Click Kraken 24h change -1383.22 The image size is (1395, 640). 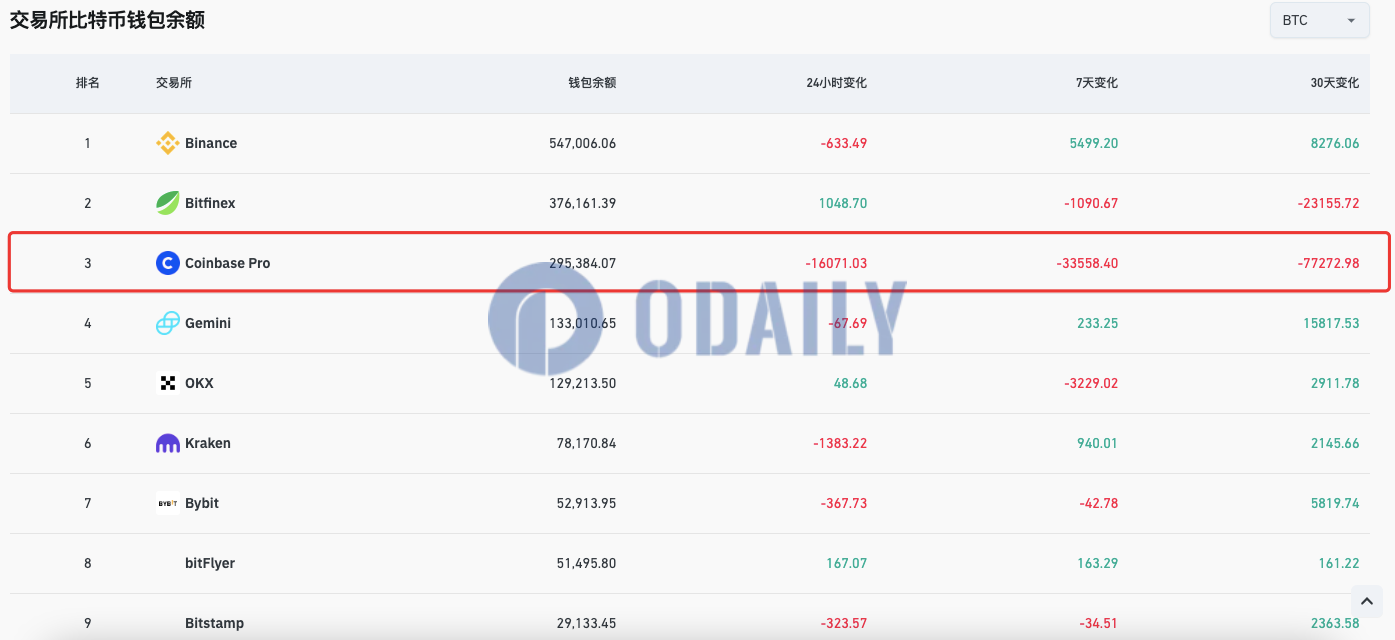pos(840,443)
